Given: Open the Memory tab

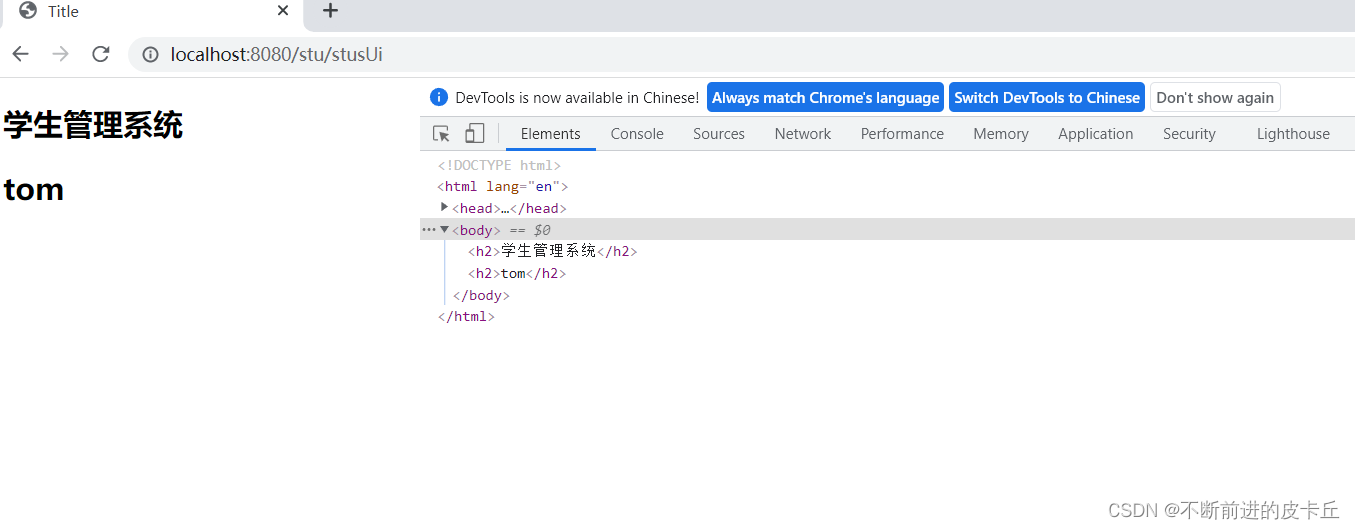Looking at the screenshot, I should point(1001,134).
